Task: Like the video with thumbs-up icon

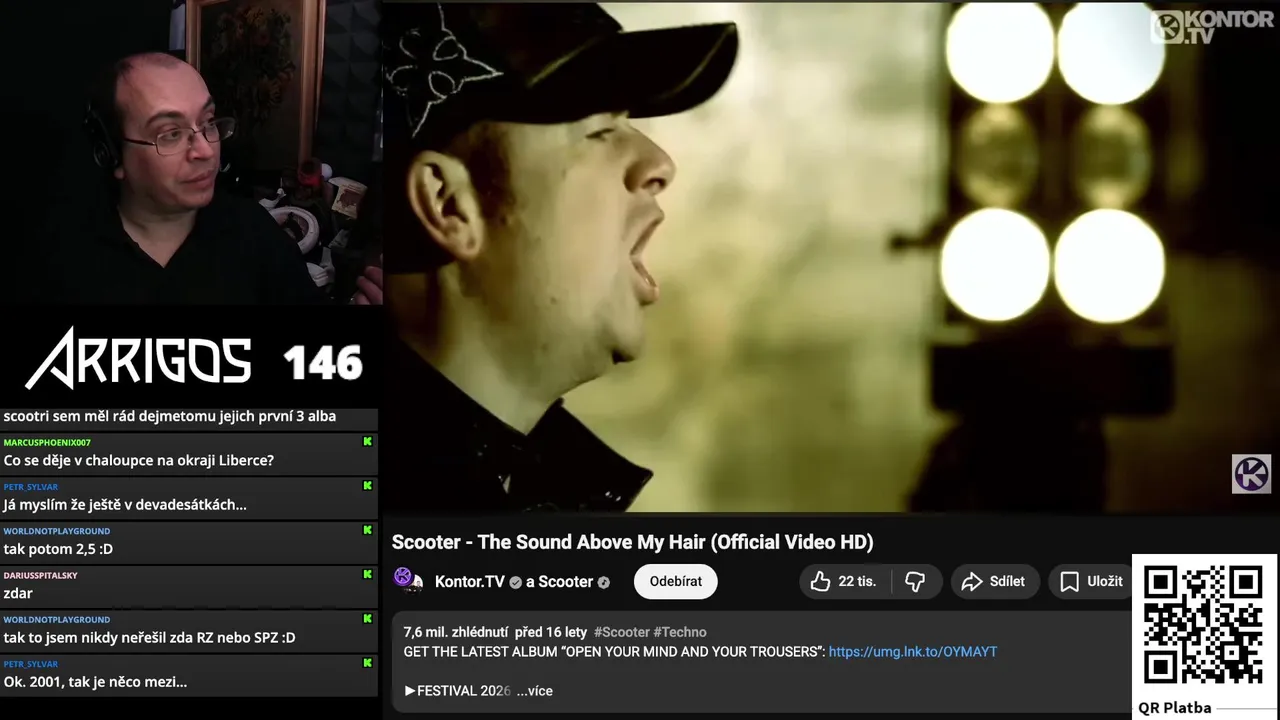Action: point(843,581)
